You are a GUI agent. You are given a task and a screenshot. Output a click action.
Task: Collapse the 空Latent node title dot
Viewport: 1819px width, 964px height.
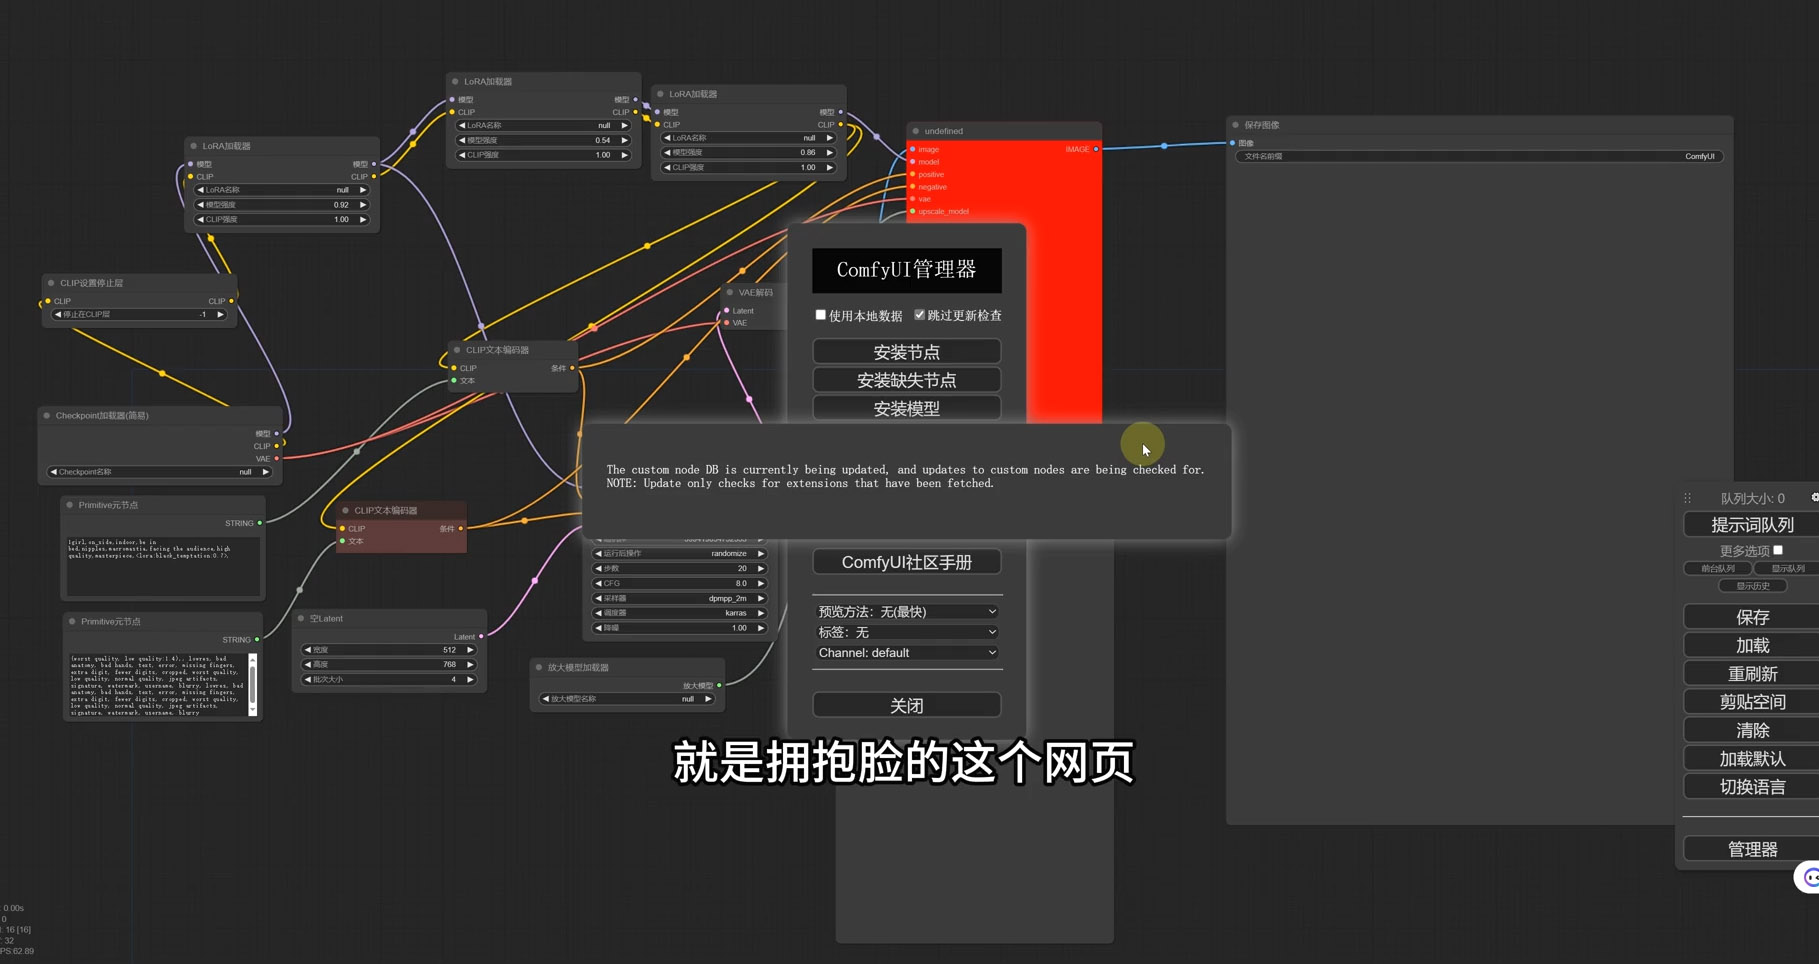301,618
